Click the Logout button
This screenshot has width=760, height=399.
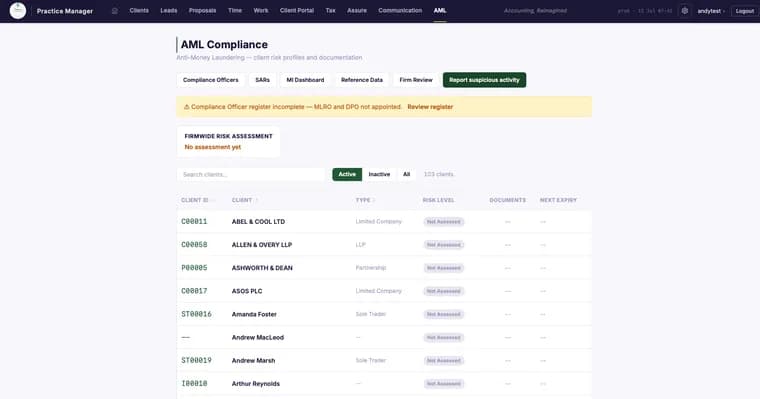pyautogui.click(x=745, y=11)
